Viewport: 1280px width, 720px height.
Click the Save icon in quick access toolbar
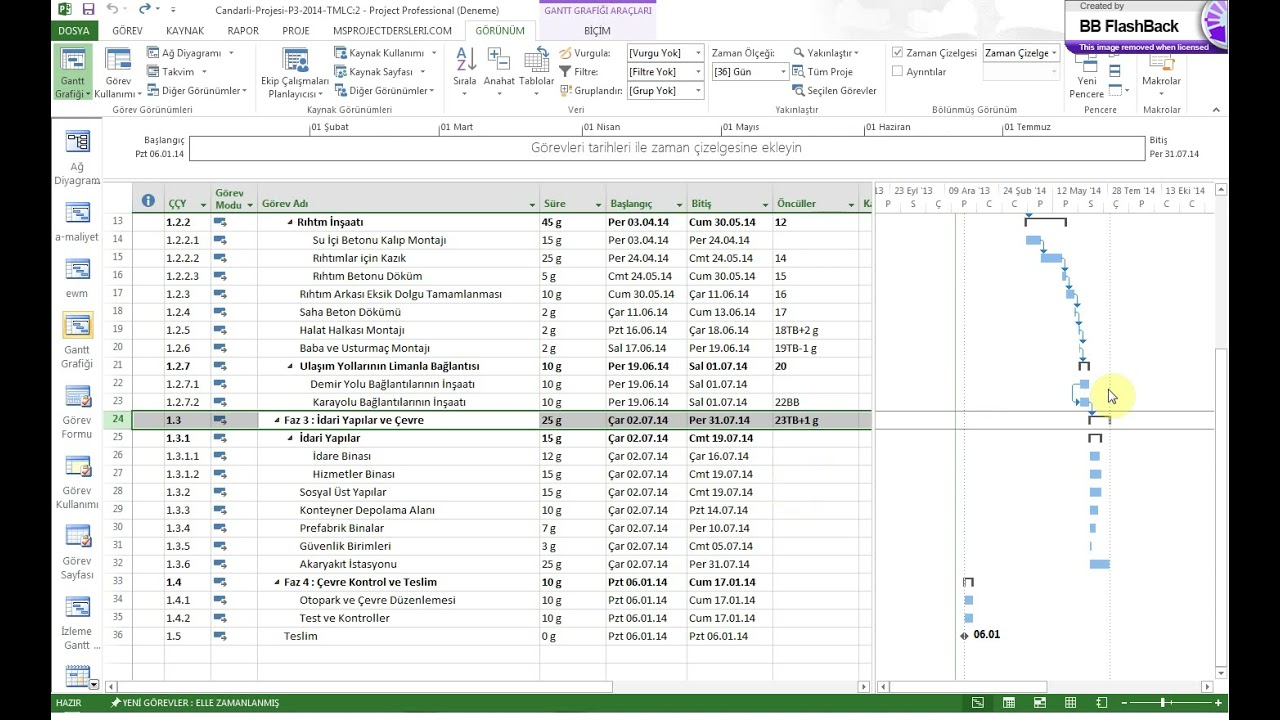(88, 10)
